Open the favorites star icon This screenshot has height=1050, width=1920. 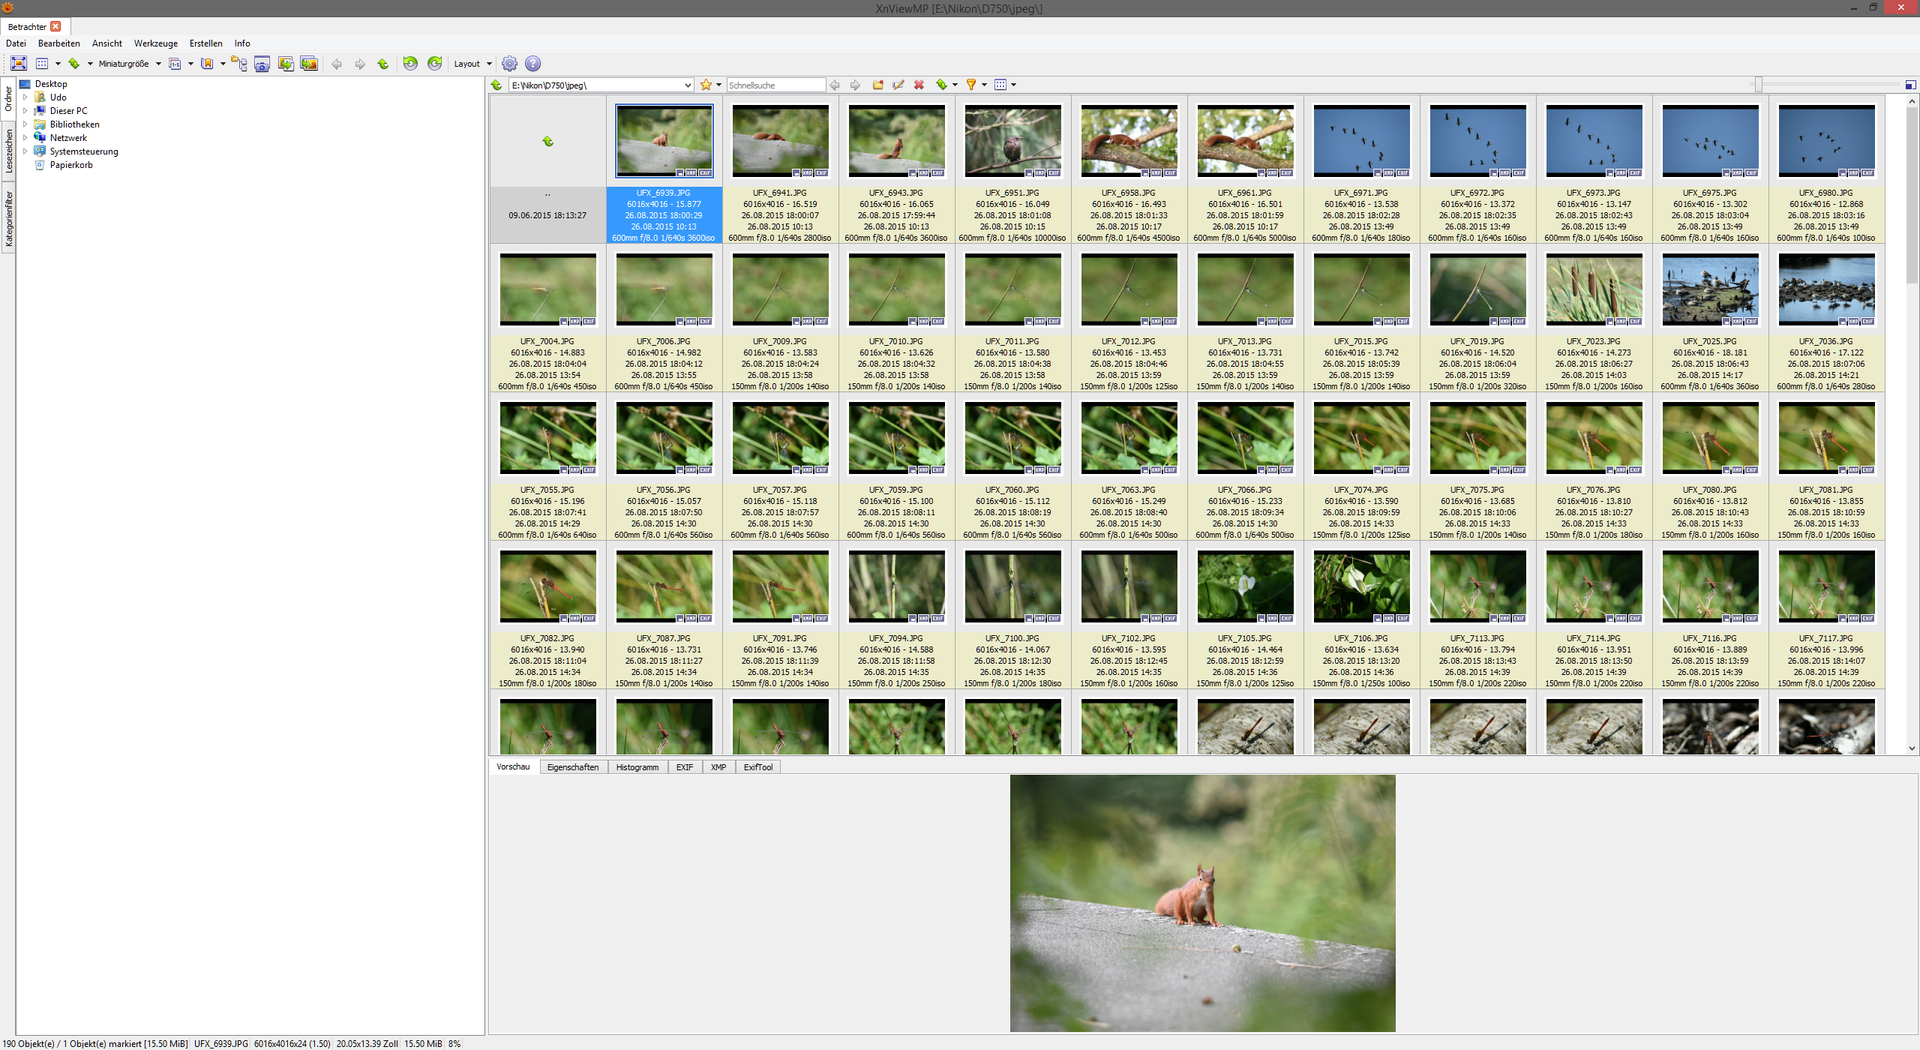pyautogui.click(x=706, y=85)
